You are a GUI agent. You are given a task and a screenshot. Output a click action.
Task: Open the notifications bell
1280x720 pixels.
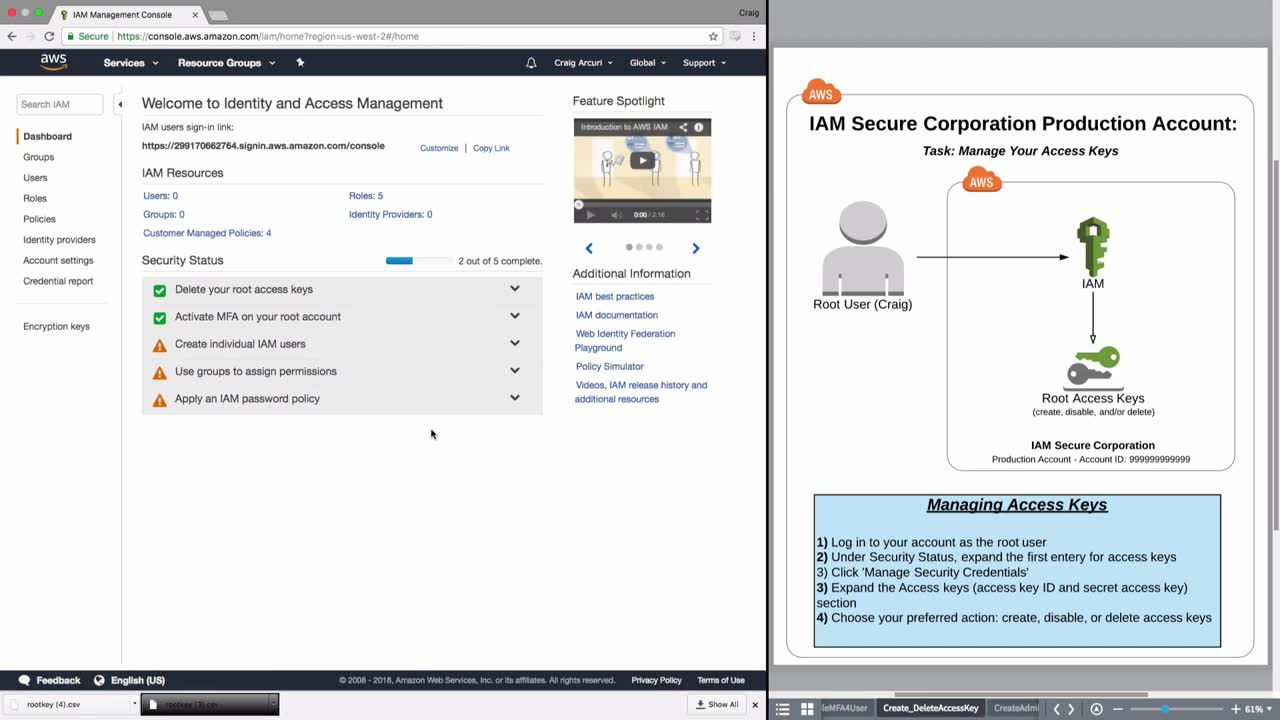(531, 63)
